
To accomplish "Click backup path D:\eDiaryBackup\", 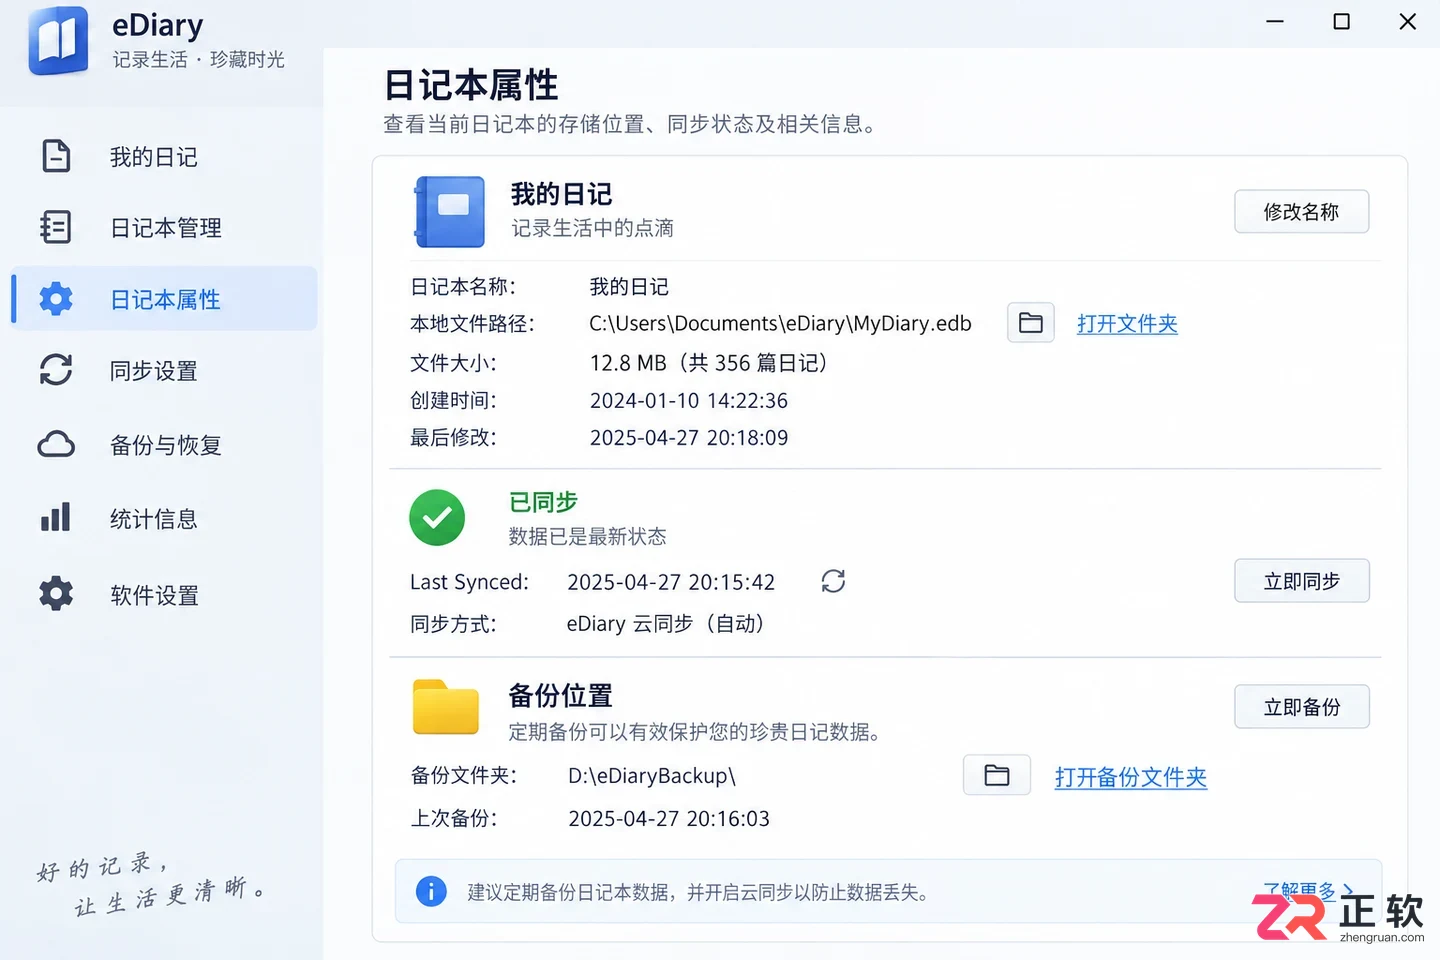I will click(x=652, y=775).
